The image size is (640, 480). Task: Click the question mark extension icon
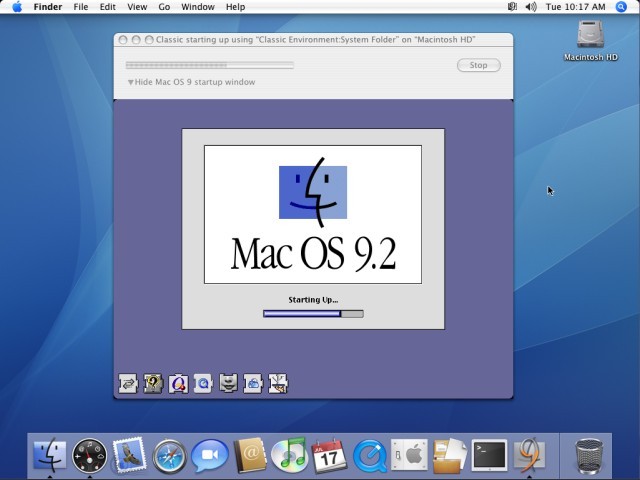click(x=153, y=384)
